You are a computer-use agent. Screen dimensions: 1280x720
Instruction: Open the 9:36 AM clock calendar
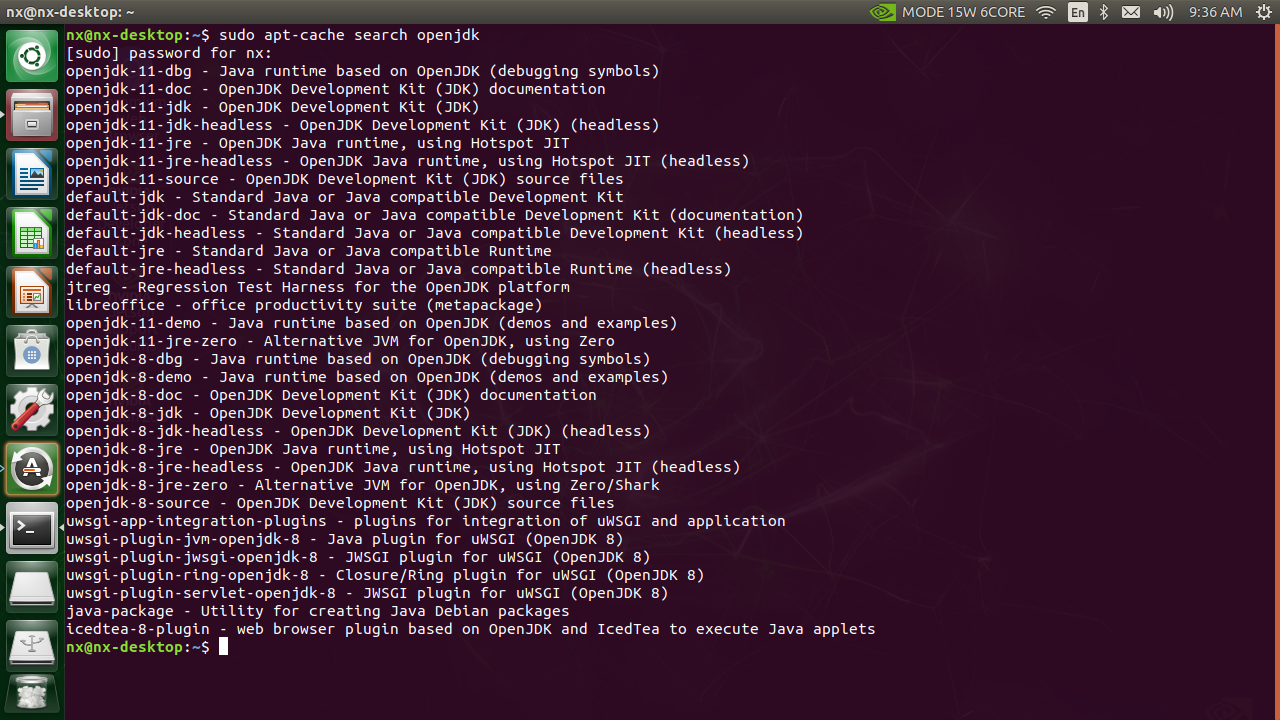pos(1215,12)
